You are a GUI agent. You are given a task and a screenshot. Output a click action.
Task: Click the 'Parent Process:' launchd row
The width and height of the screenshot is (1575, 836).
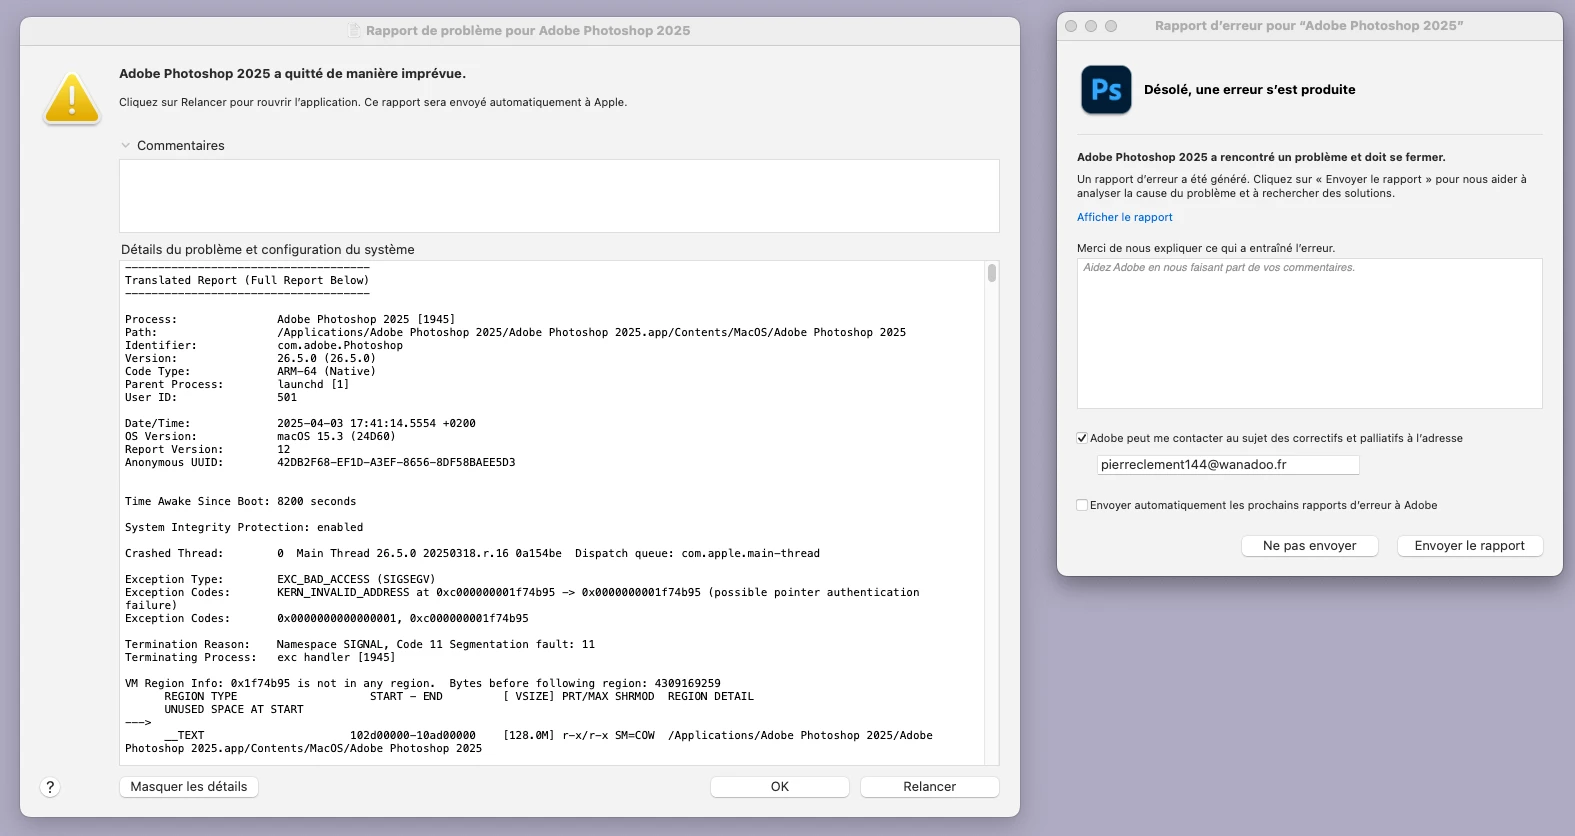click(237, 385)
